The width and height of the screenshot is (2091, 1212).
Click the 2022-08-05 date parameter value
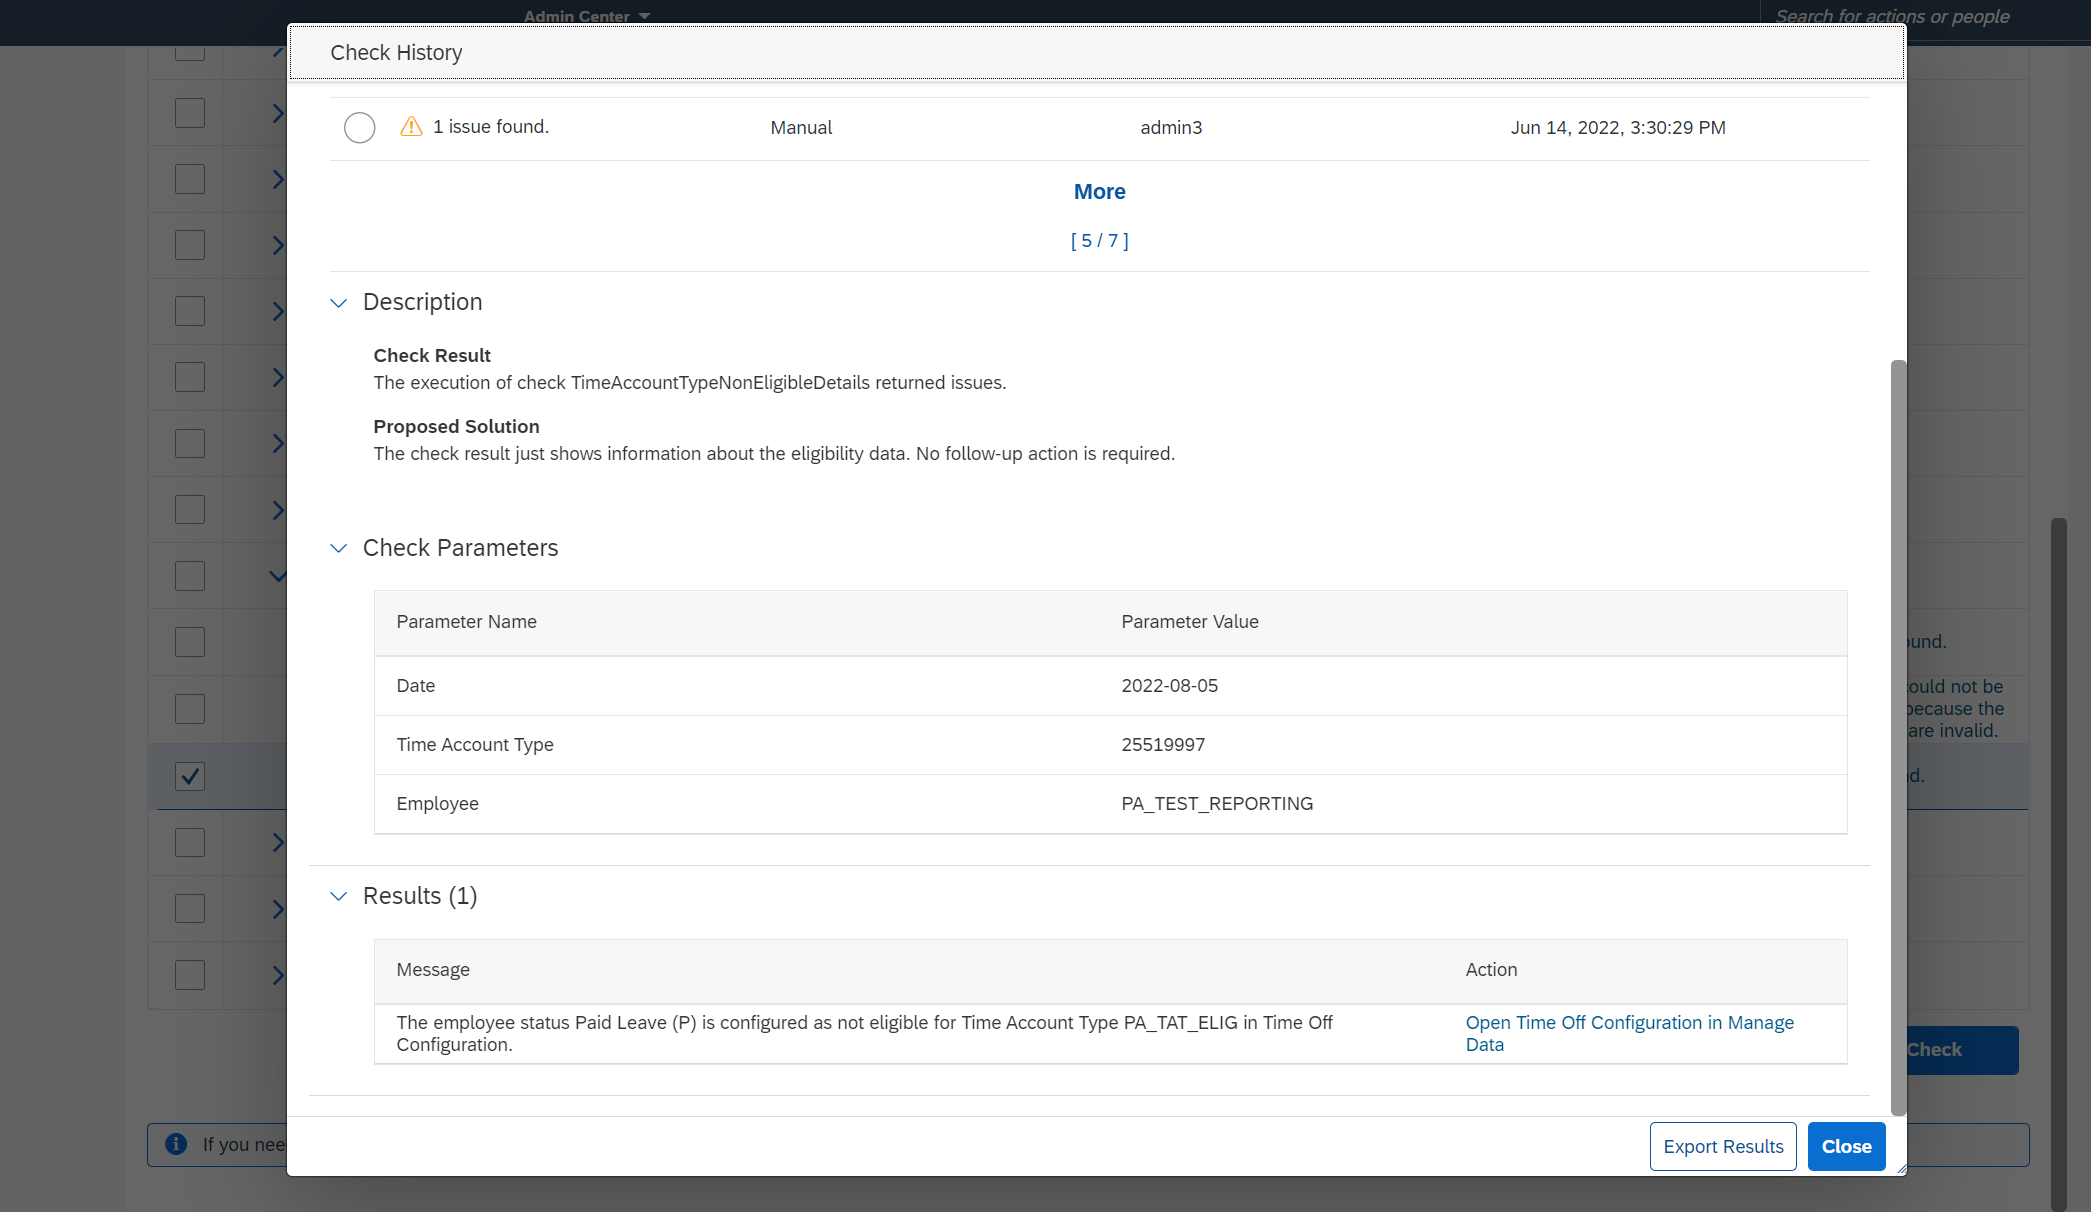(x=1169, y=686)
